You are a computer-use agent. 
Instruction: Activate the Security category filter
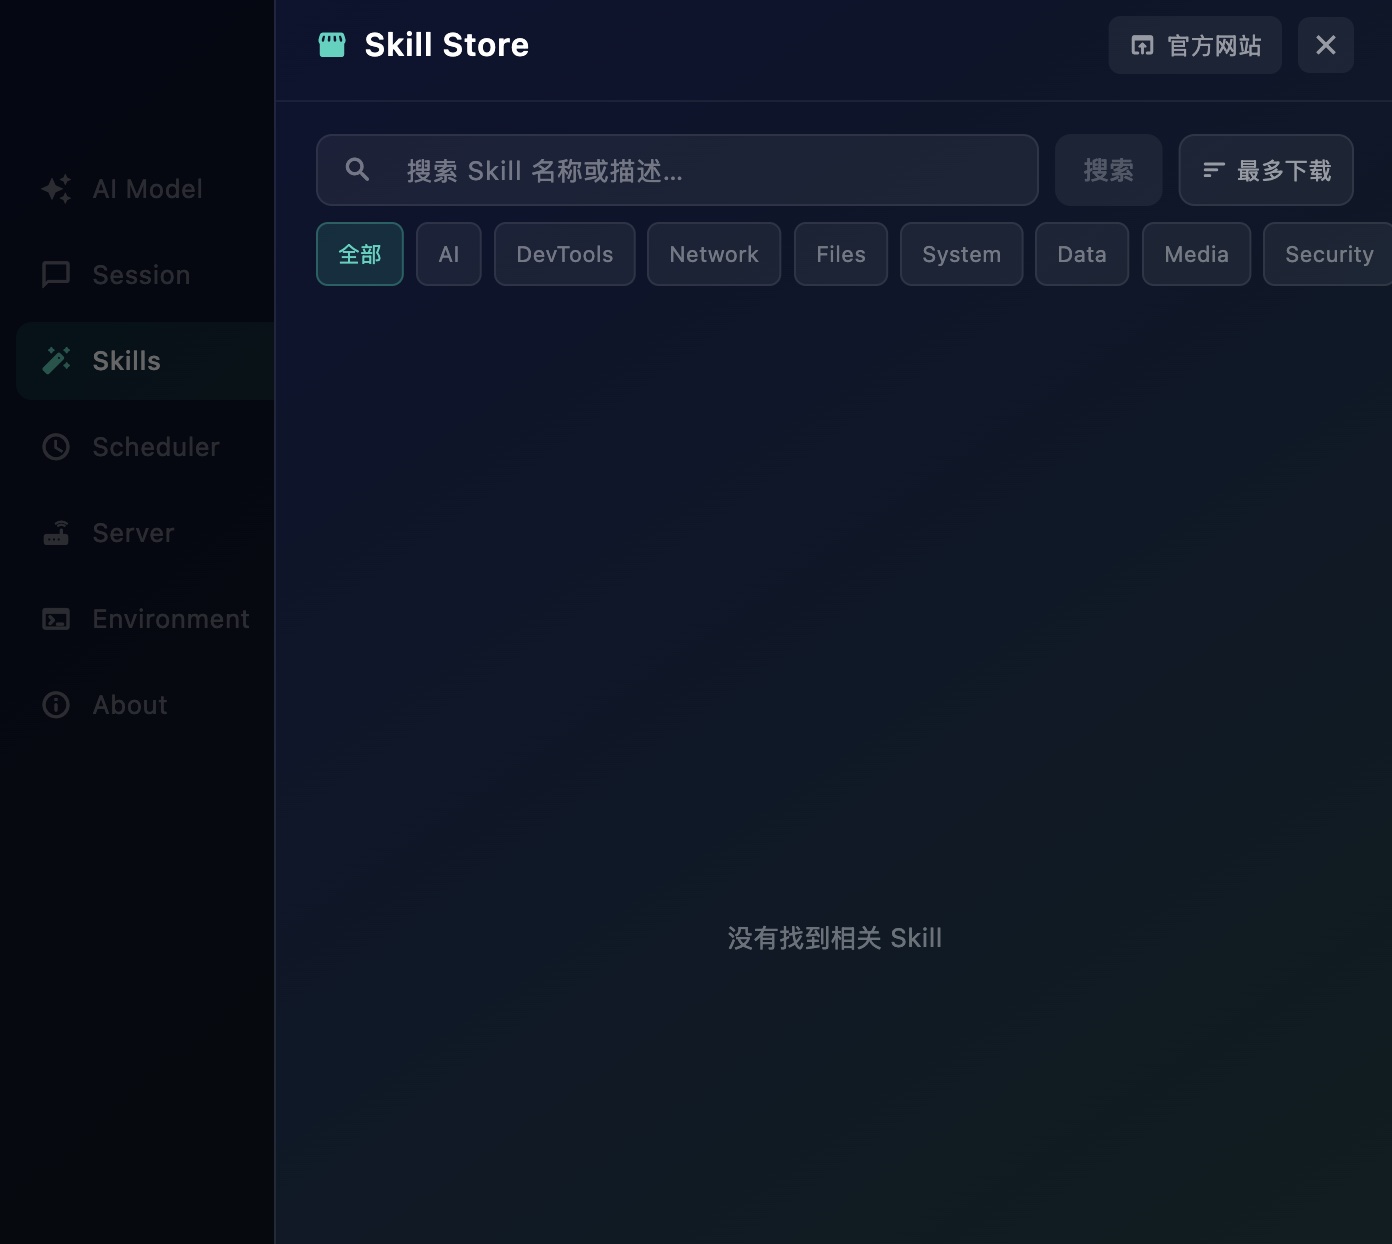point(1330,254)
